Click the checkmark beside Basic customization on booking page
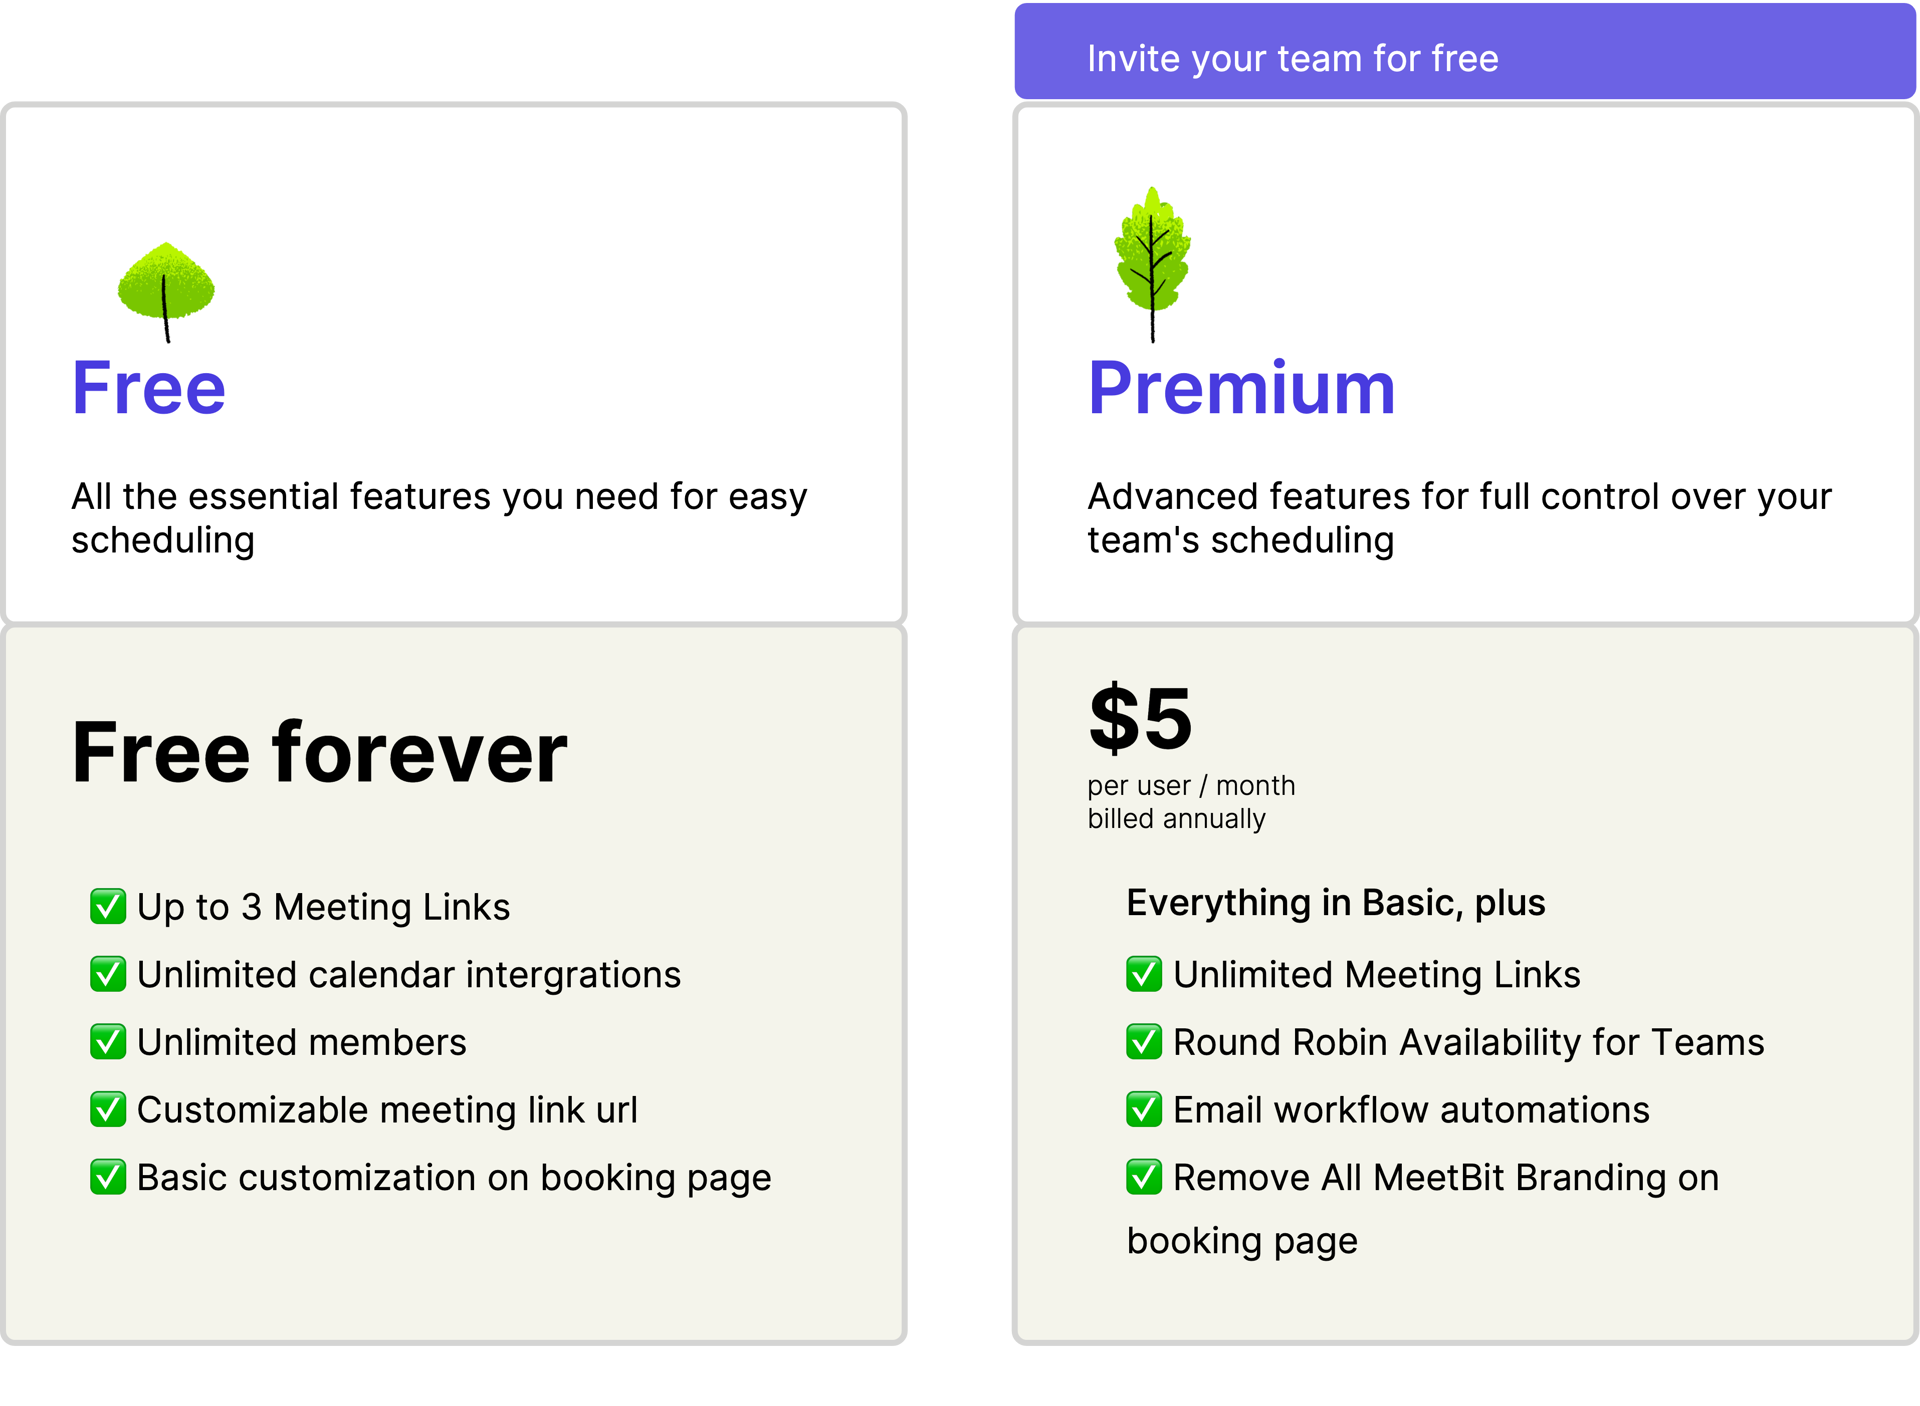This screenshot has width=1920, height=1406. point(108,1177)
